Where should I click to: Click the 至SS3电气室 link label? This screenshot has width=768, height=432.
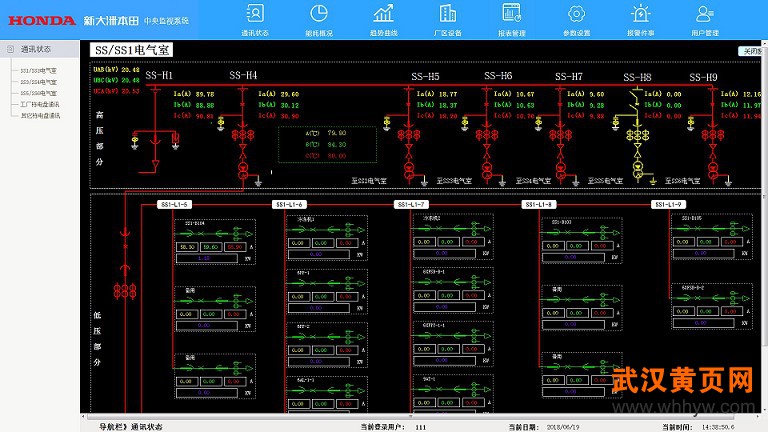(x=454, y=181)
